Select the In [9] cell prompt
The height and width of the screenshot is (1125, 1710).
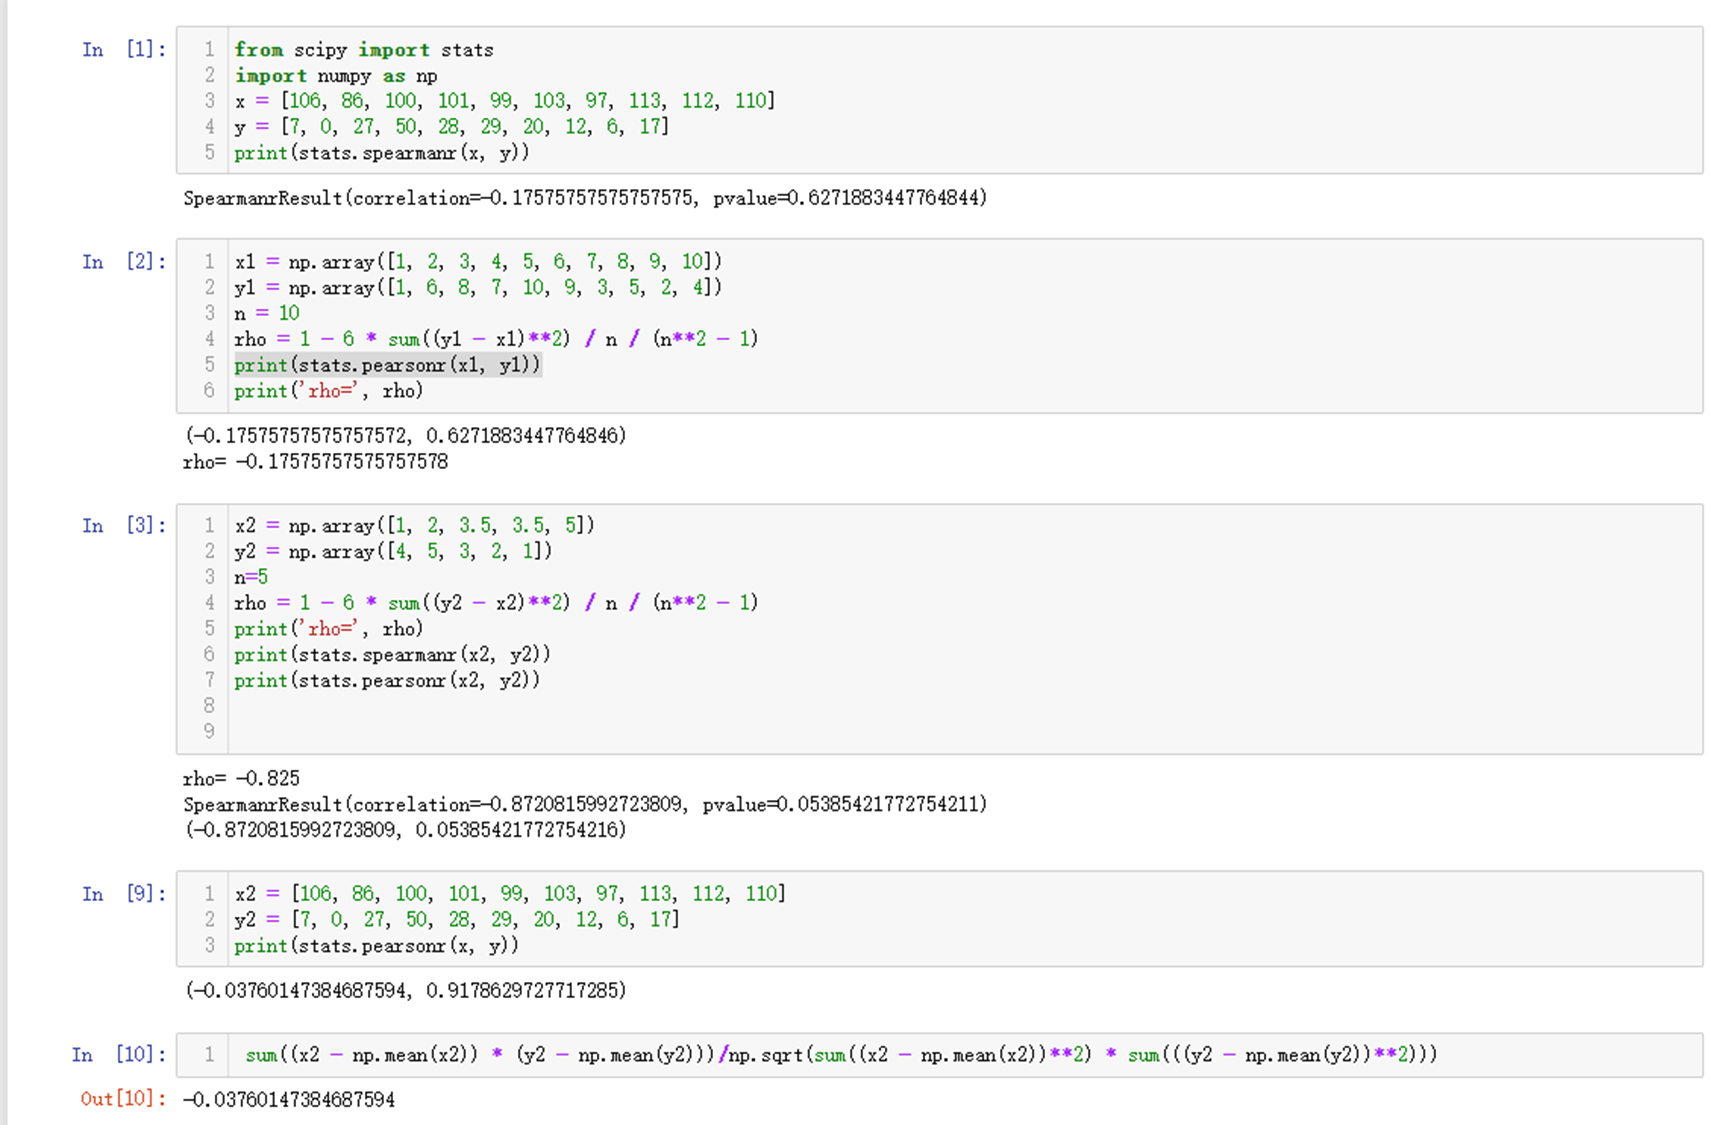[124, 894]
